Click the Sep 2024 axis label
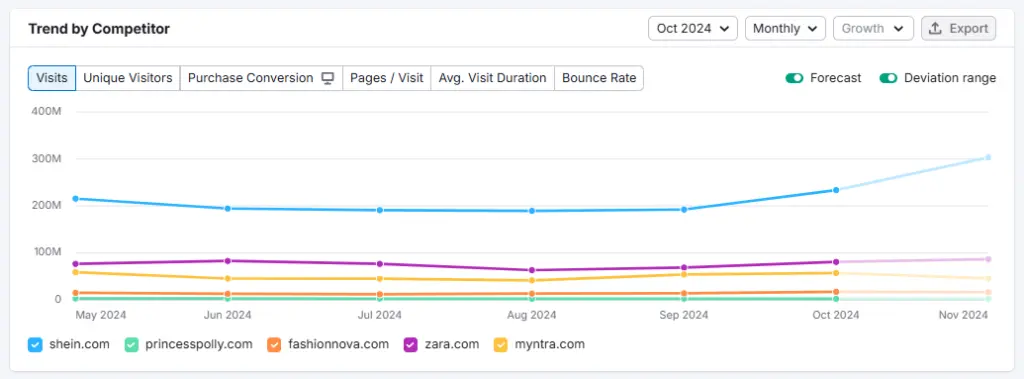Viewport: 1024px width, 379px height. click(684, 315)
